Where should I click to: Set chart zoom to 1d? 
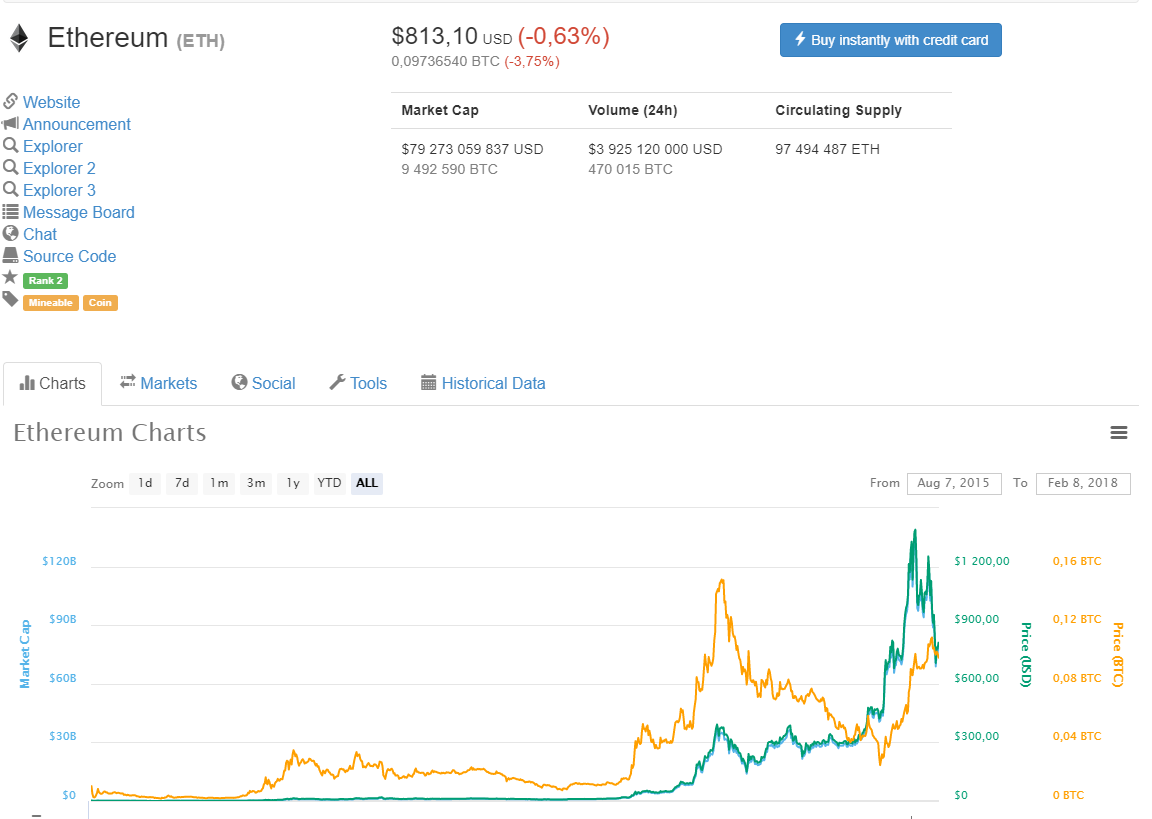[145, 483]
